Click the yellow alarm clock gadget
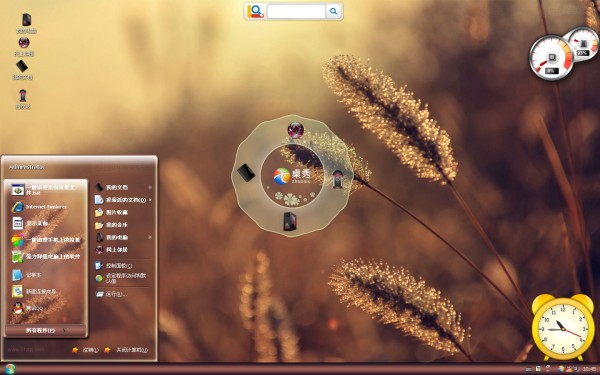The height and width of the screenshot is (375, 600). coord(562,327)
